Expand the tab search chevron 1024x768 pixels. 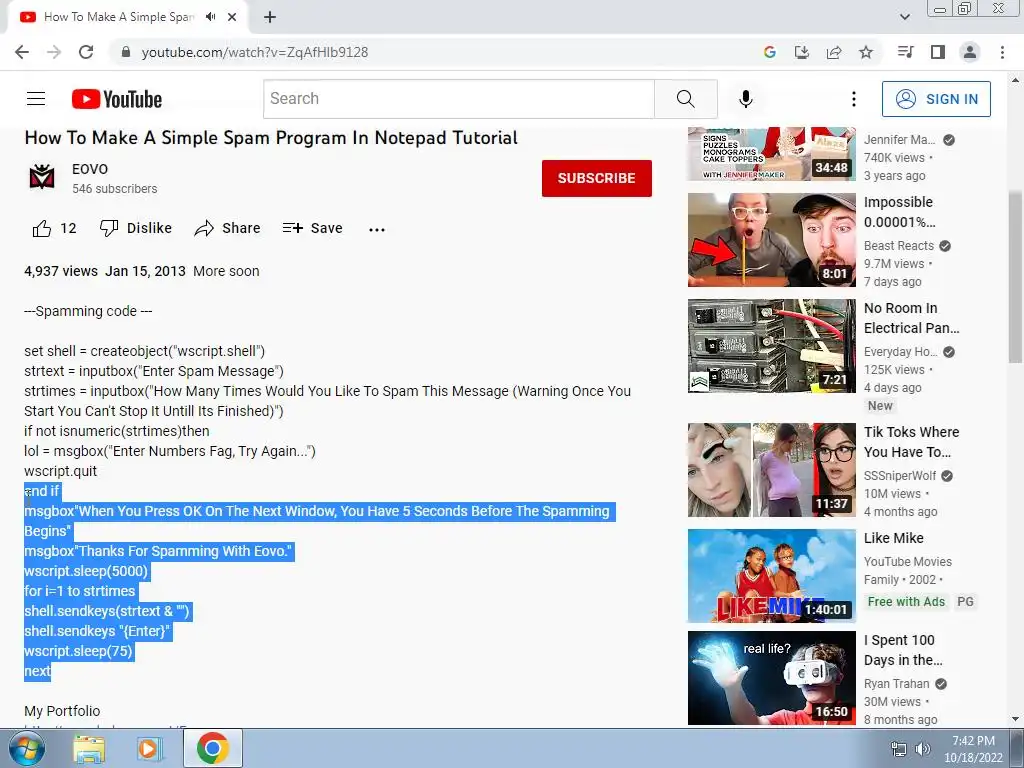[x=904, y=17]
